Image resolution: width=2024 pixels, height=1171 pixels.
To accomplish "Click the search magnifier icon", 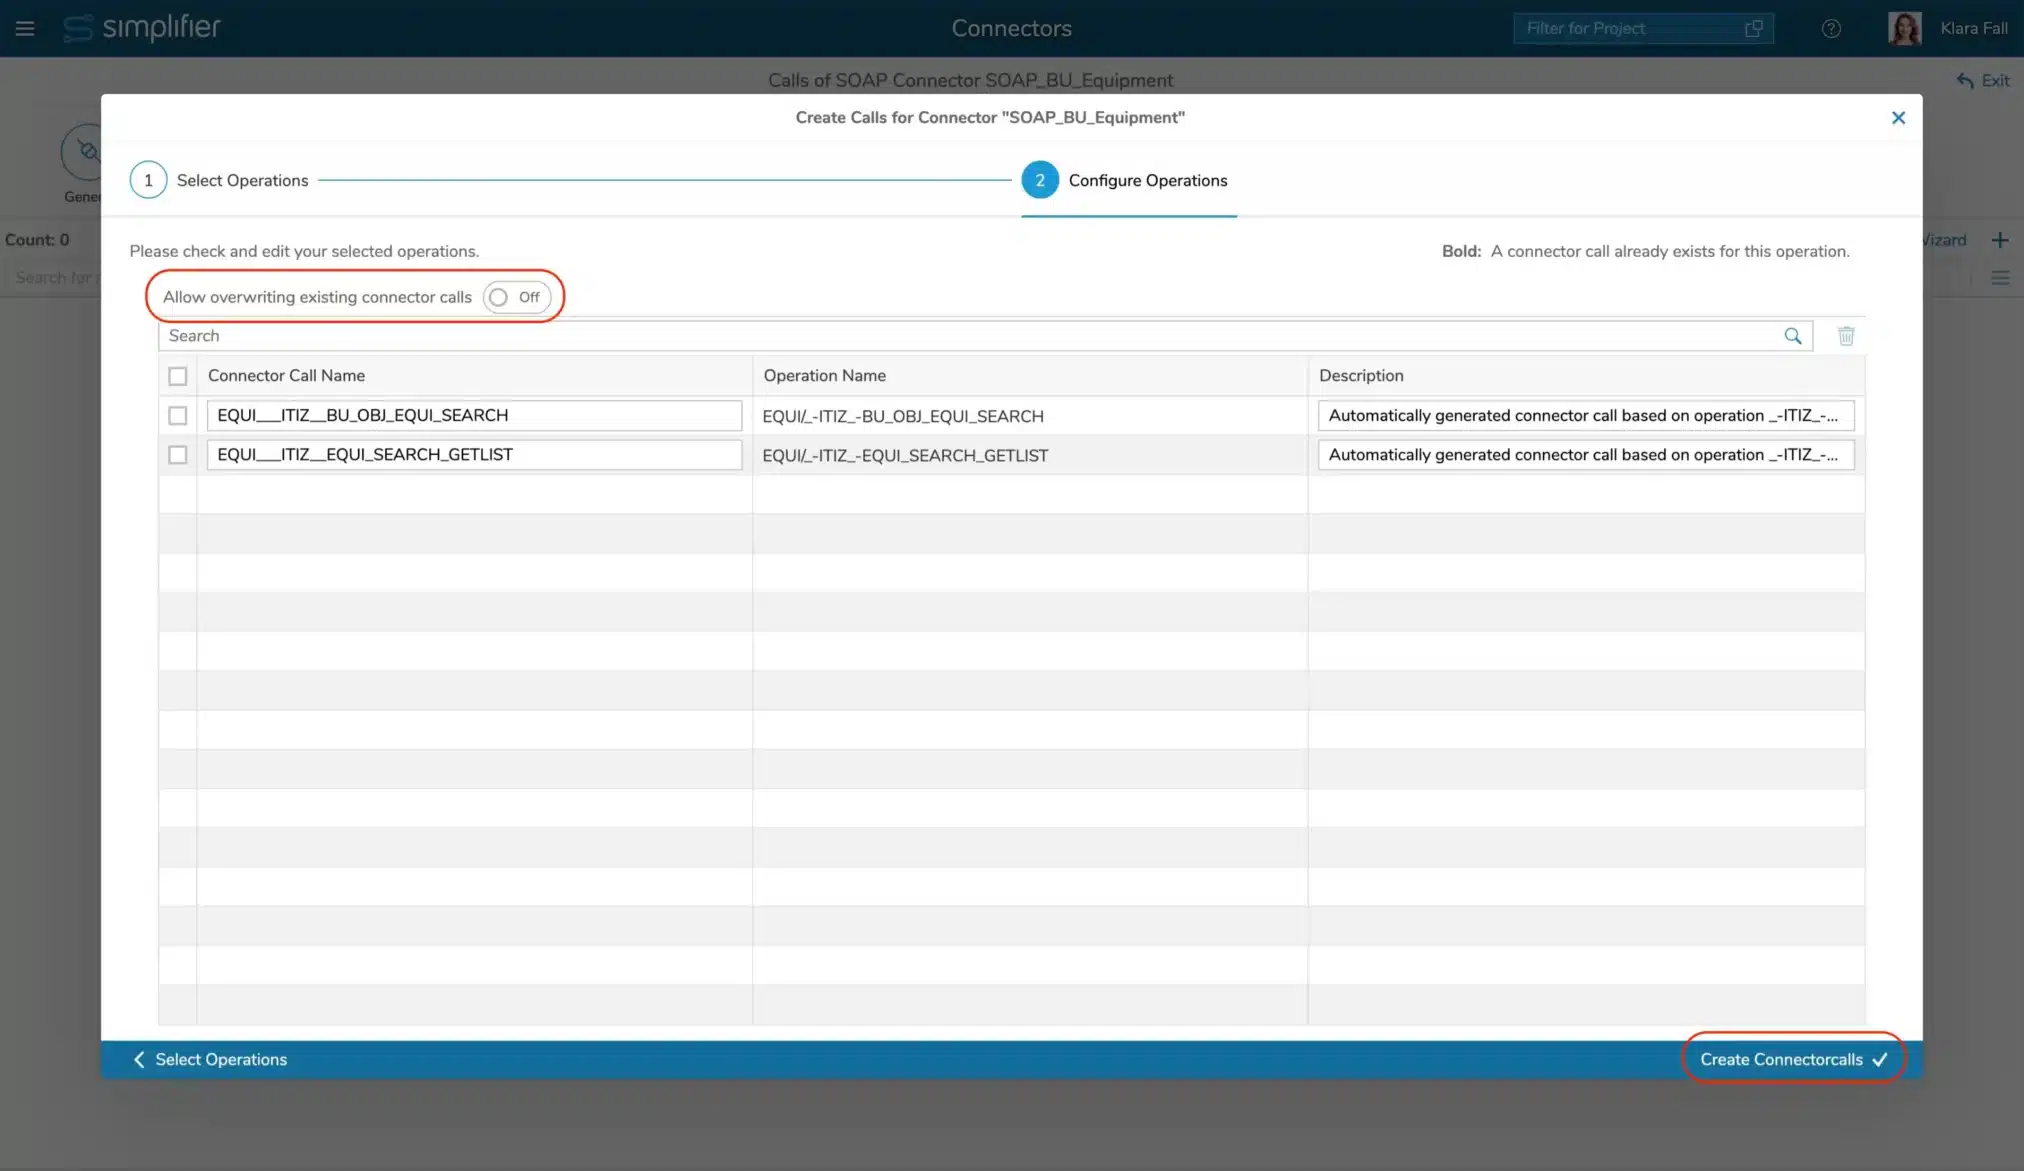I will (1793, 336).
